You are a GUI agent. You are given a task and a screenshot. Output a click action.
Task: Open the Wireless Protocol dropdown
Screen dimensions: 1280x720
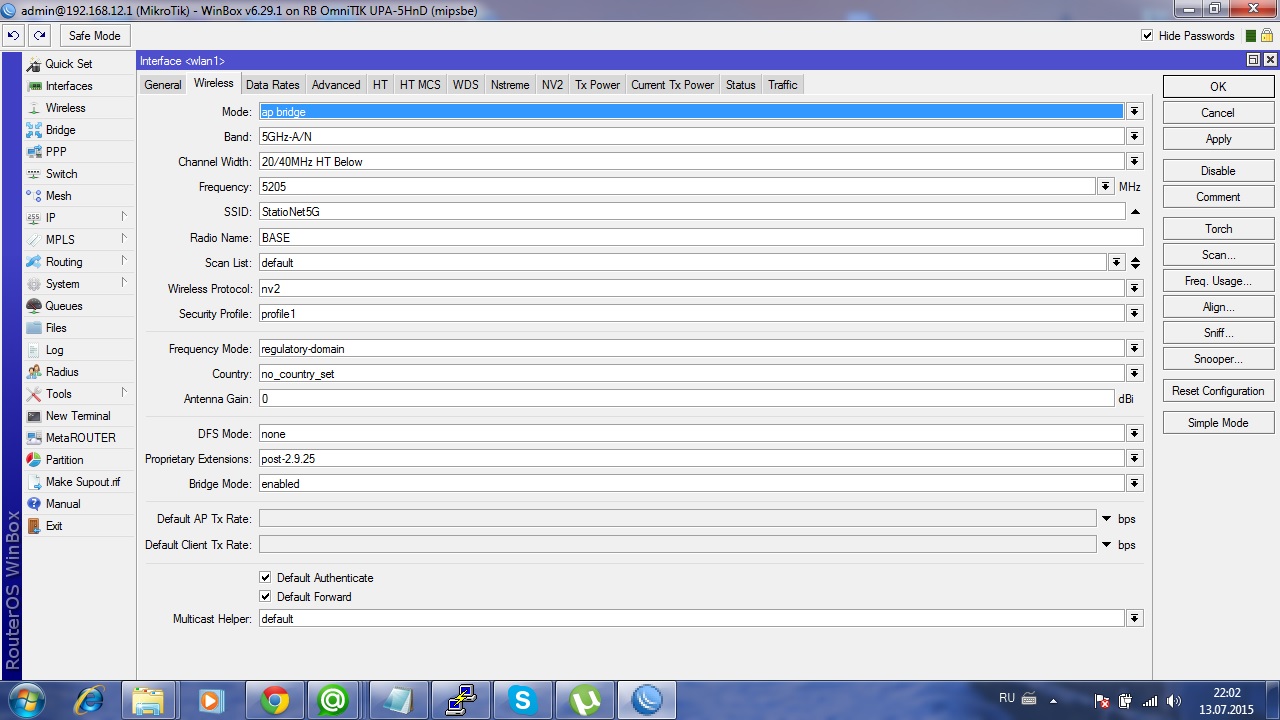tap(1134, 289)
